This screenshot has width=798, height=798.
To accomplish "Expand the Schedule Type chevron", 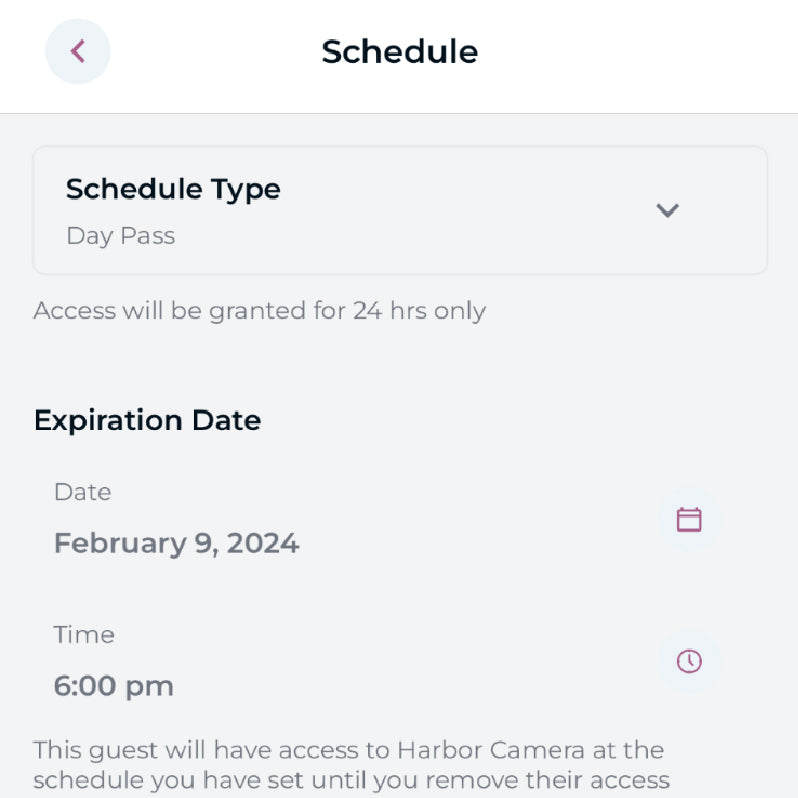I will click(667, 210).
